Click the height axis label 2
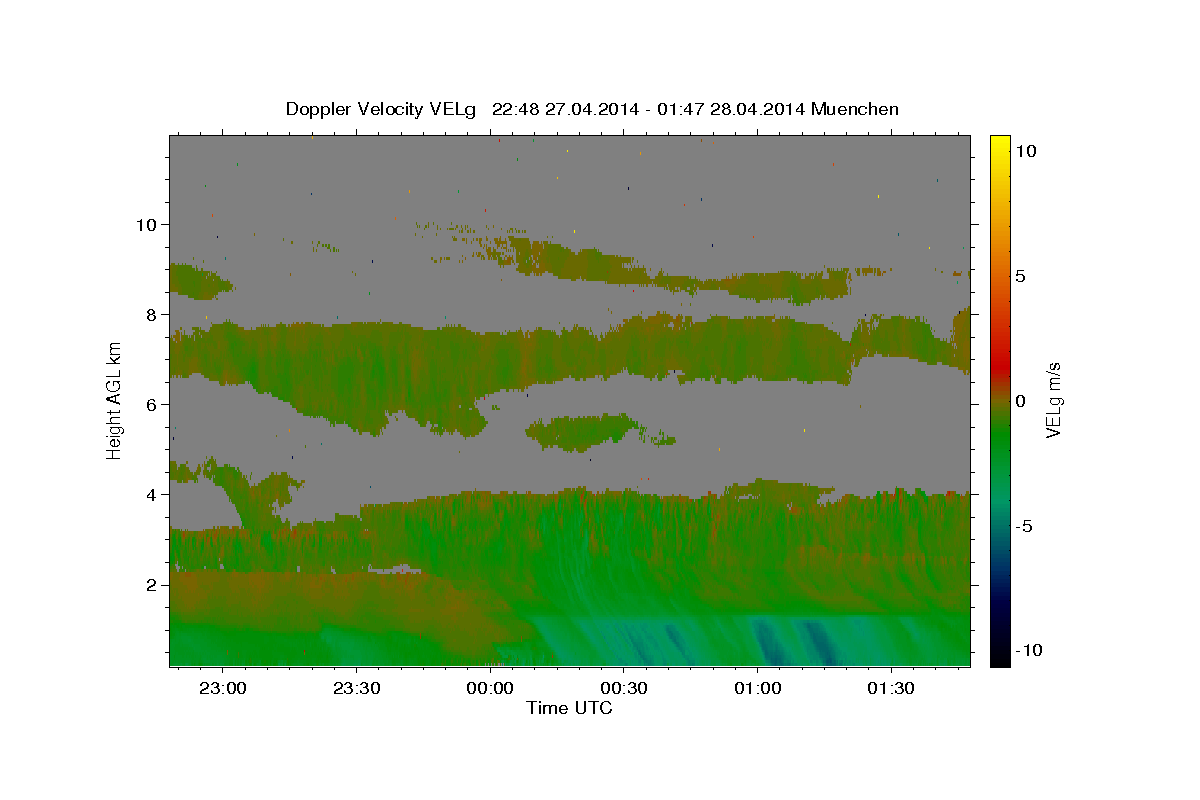This screenshot has width=1200, height=800. tap(150, 584)
